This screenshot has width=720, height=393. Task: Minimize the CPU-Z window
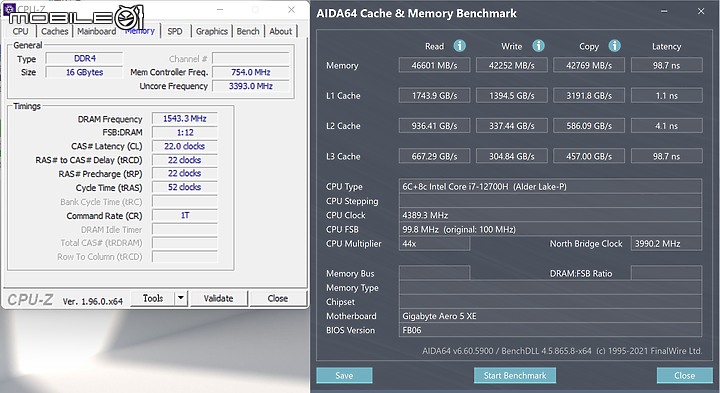220,10
